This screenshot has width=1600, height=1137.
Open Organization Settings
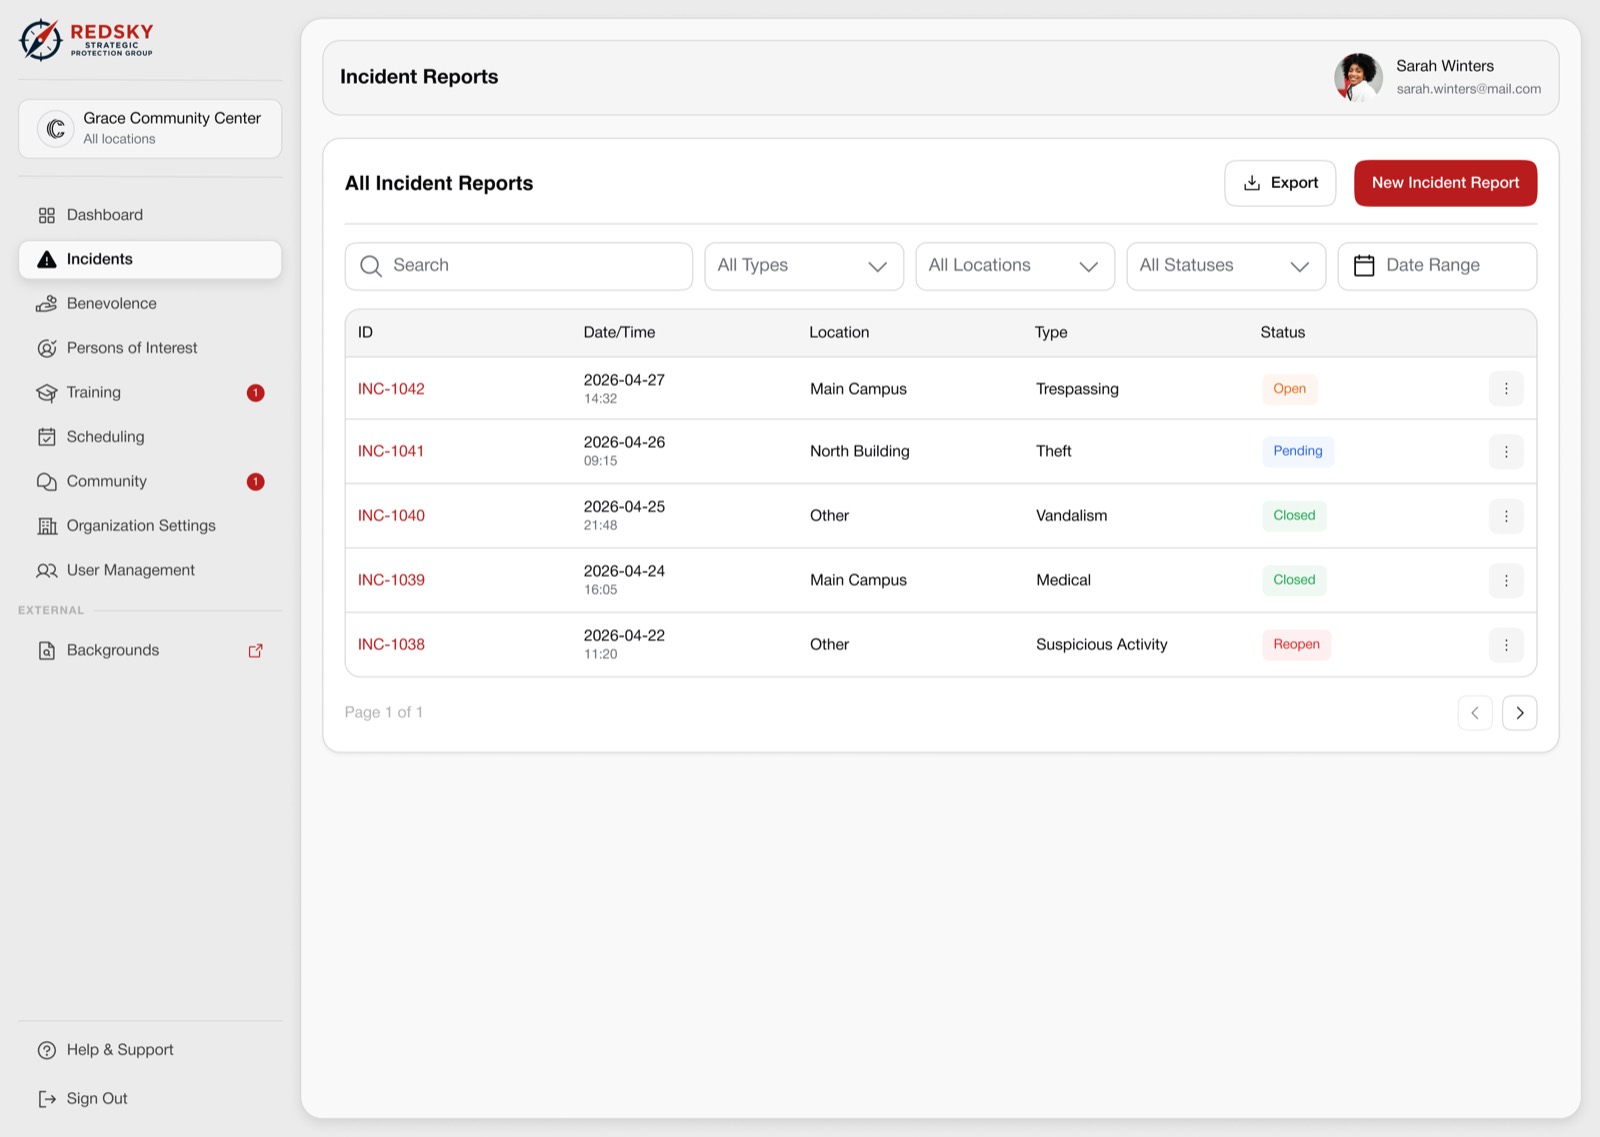[x=150, y=526]
